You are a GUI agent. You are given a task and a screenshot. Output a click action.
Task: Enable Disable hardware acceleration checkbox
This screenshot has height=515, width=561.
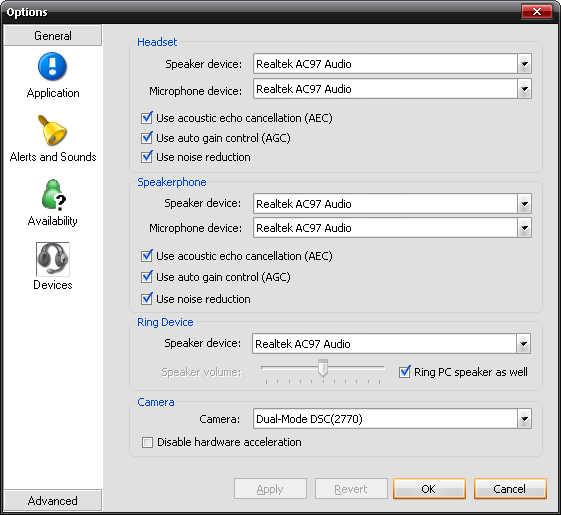coord(147,442)
